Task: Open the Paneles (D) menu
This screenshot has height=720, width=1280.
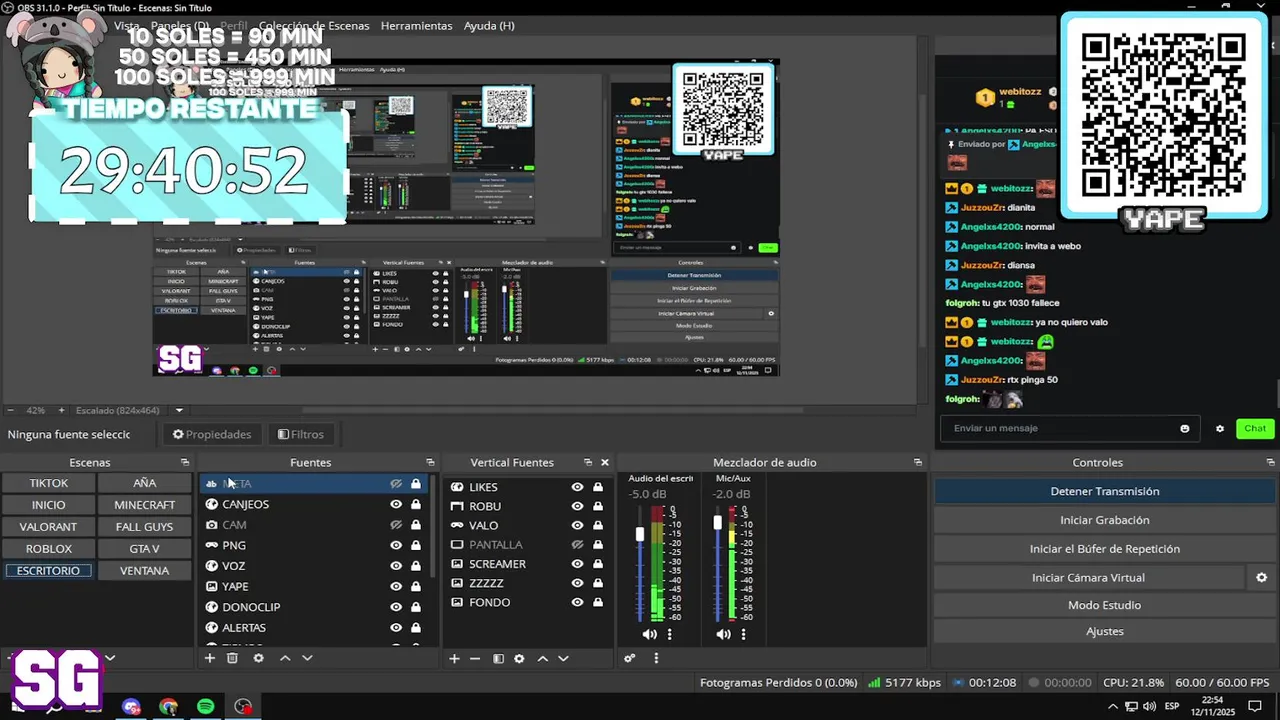Action: point(180,26)
